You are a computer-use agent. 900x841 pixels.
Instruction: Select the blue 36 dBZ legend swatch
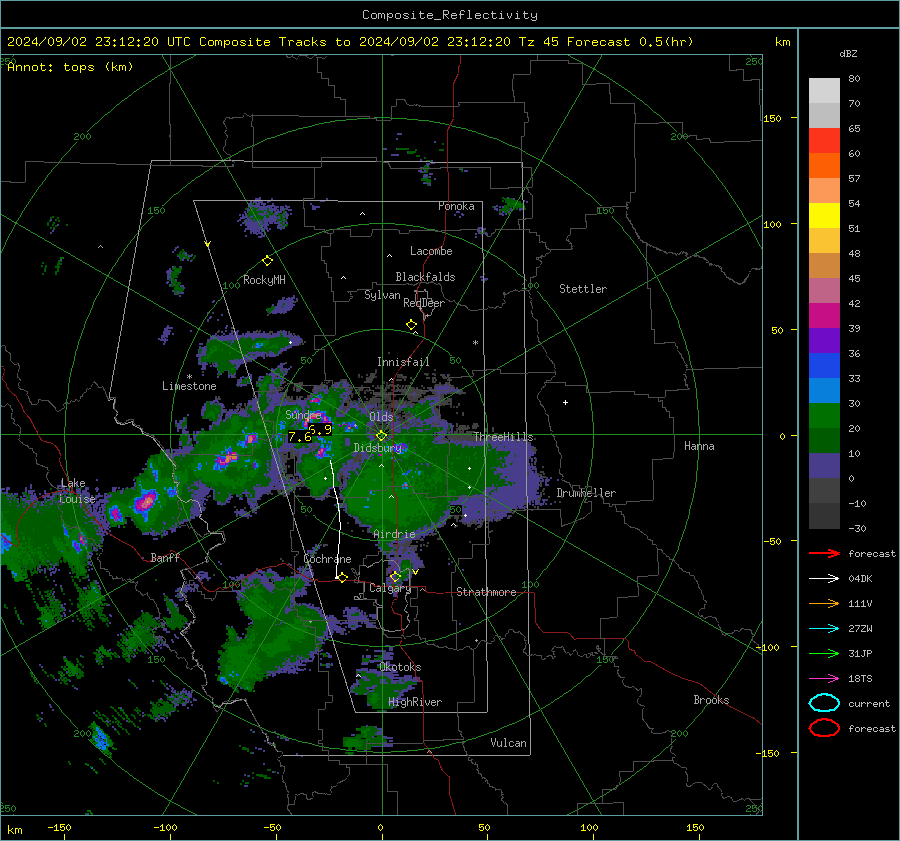pos(824,365)
